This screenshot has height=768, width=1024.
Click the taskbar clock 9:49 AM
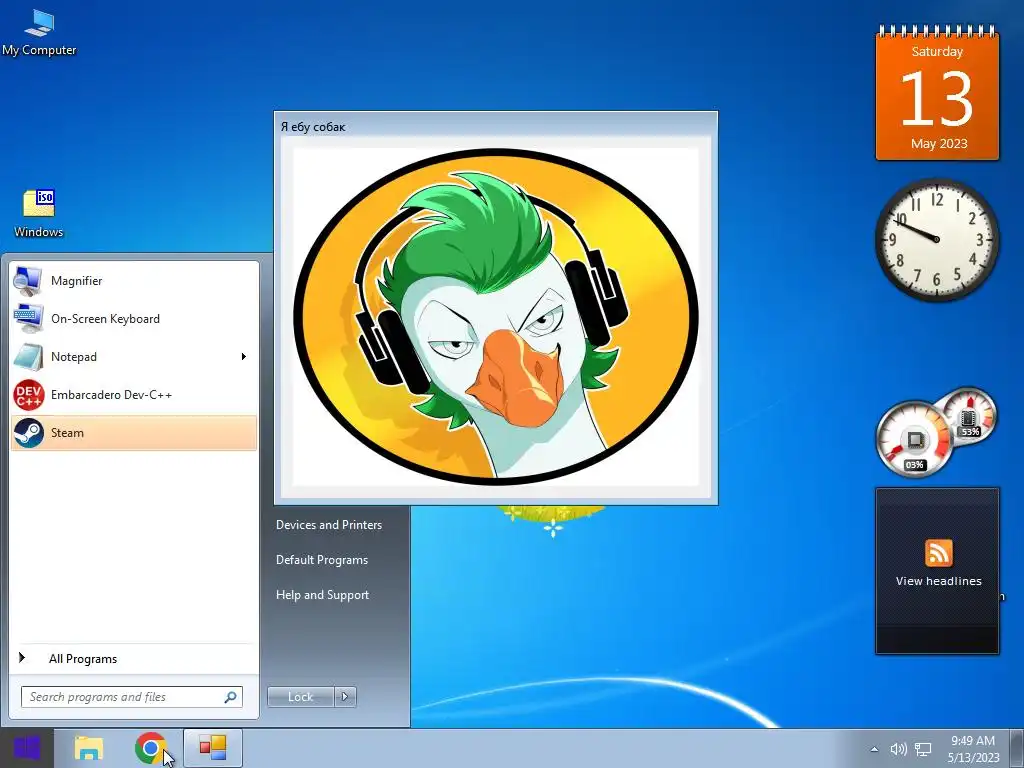click(973, 741)
